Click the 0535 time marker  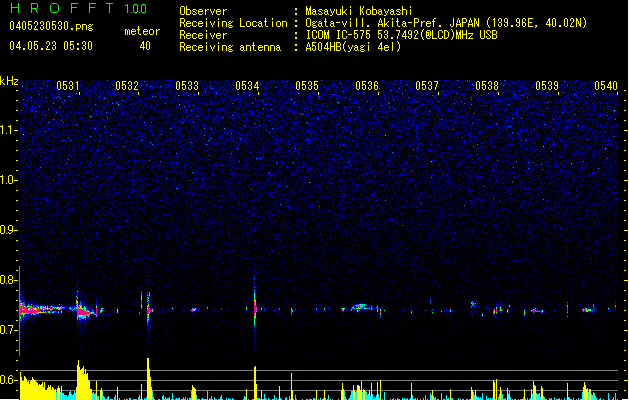coord(307,85)
